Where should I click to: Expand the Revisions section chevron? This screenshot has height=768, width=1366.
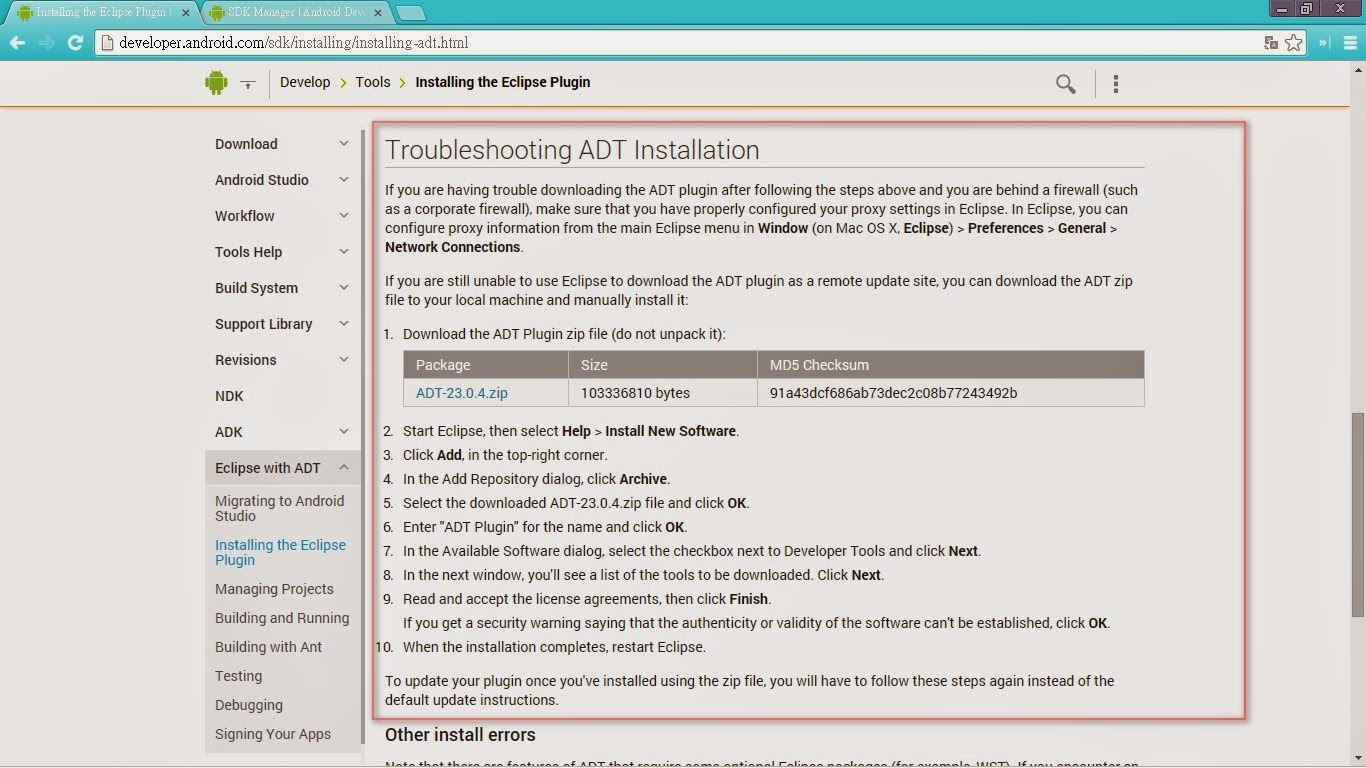coord(344,360)
